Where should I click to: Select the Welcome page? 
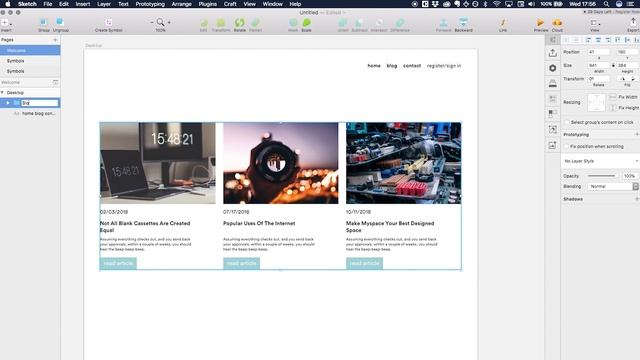30,51
